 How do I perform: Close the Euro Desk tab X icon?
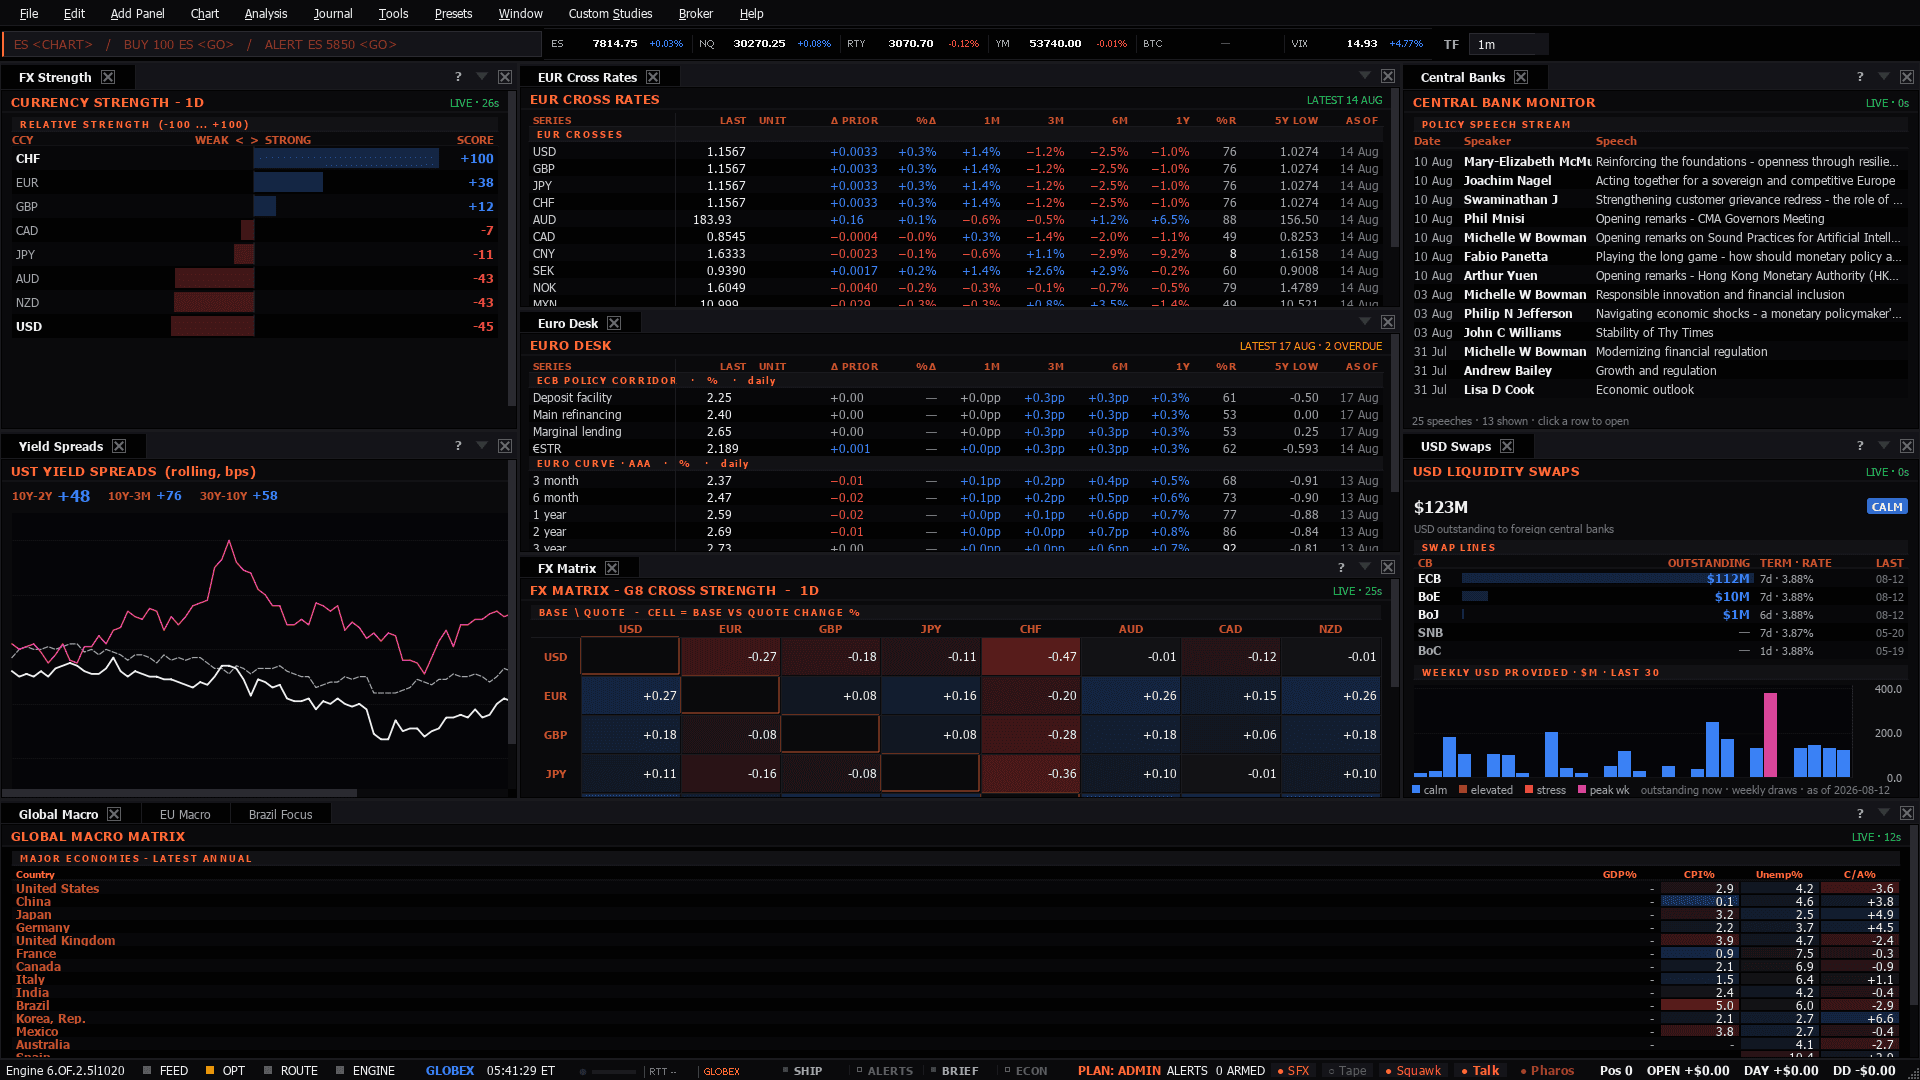tap(614, 323)
